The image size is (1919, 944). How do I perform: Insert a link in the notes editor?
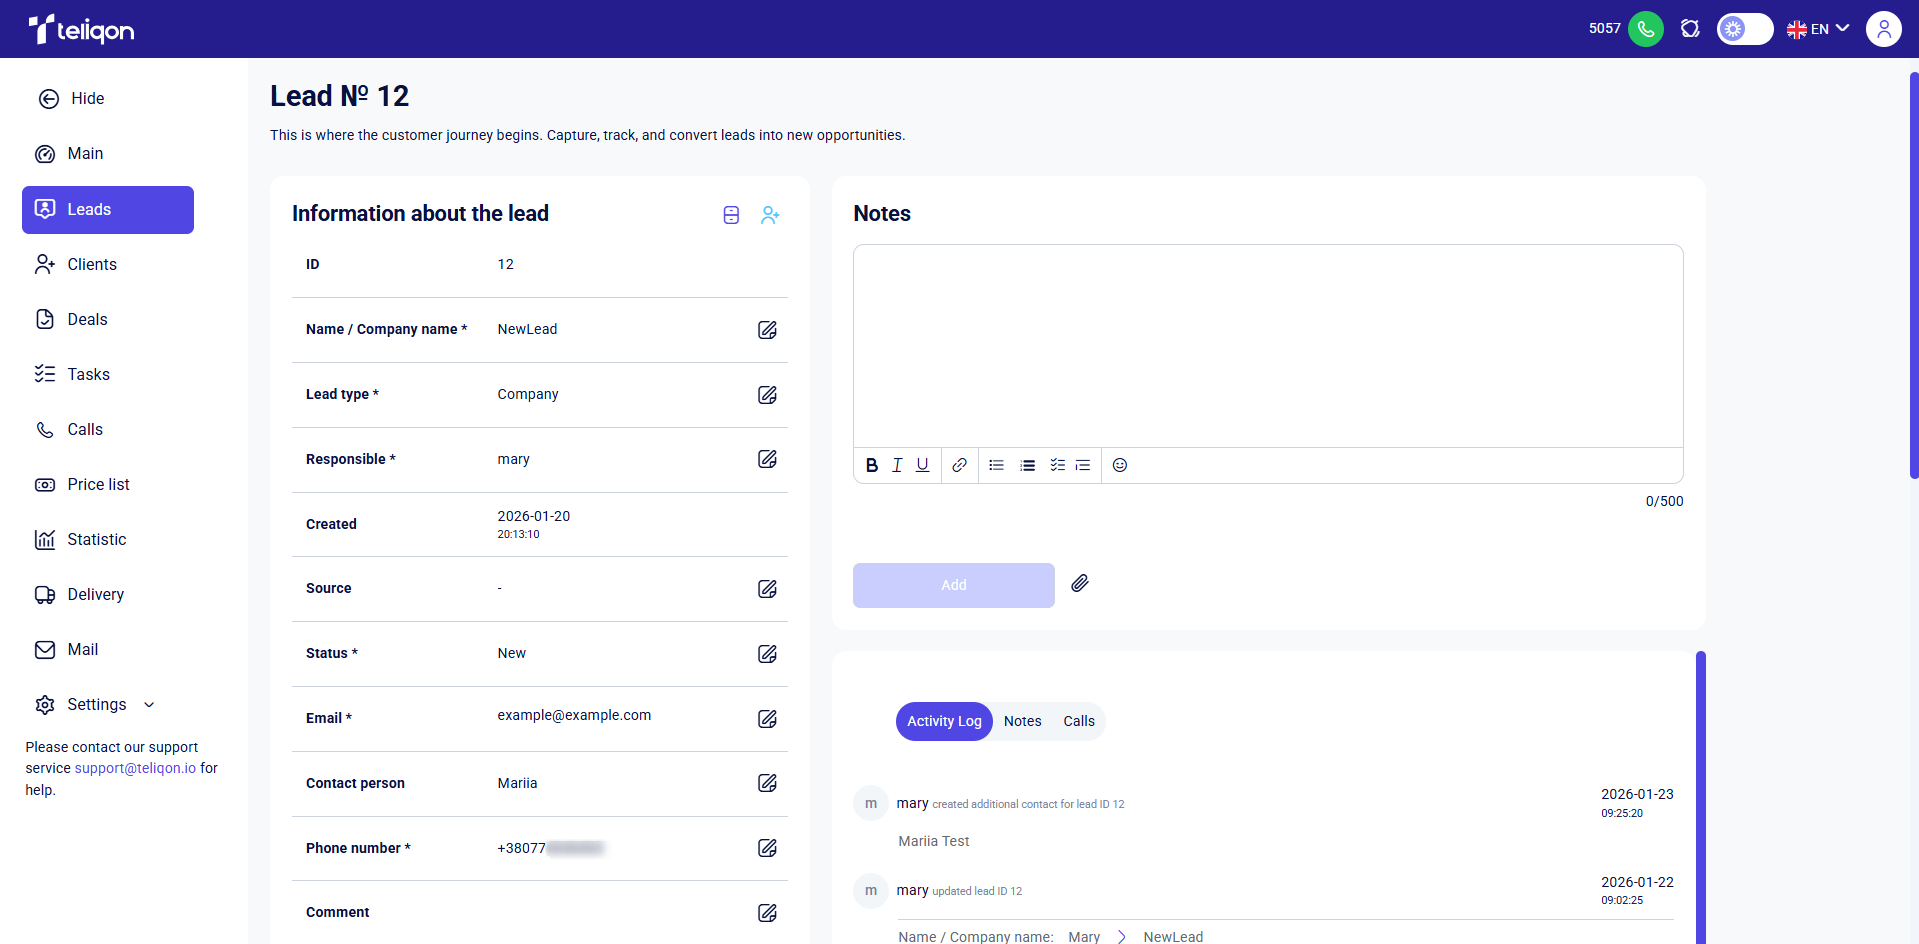959,465
